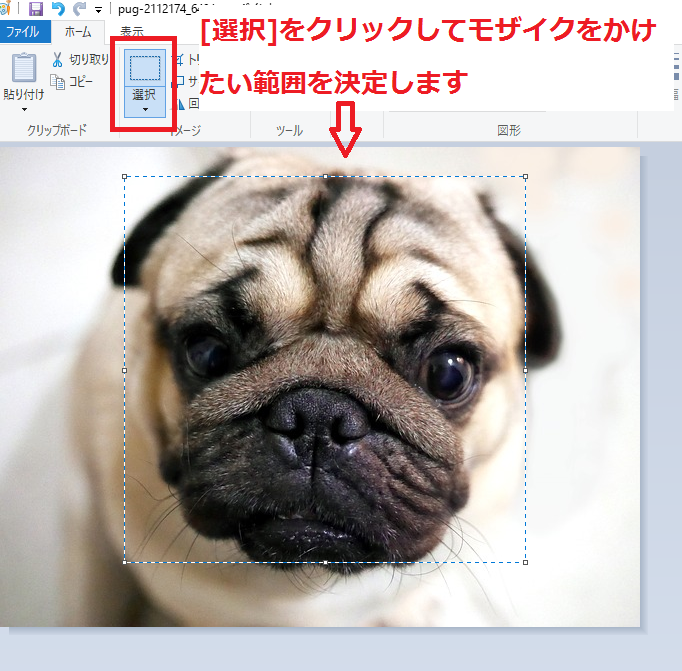Click the 貼り付け clipboard icon
The height and width of the screenshot is (671, 682).
pos(23,67)
